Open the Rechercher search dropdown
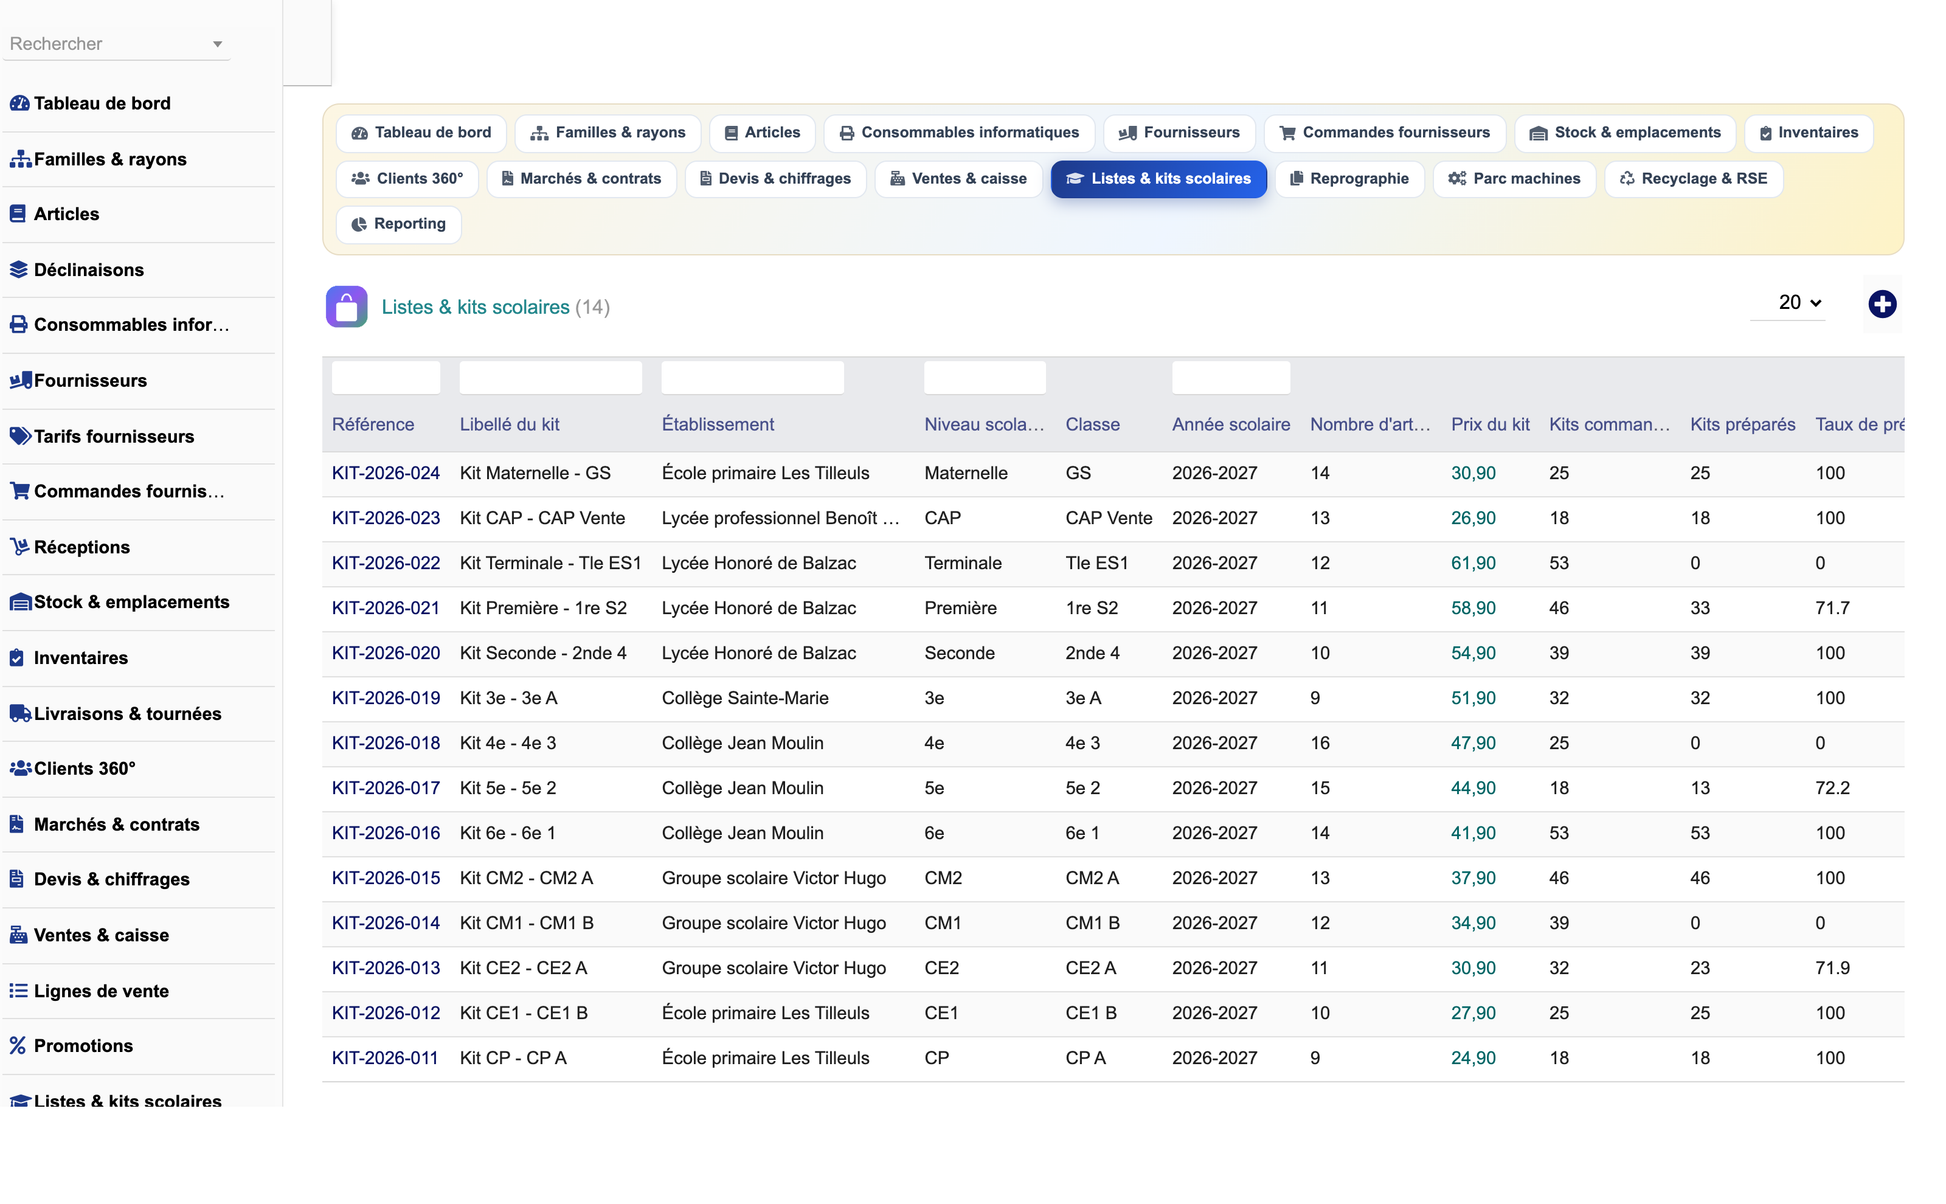The height and width of the screenshot is (1204, 1946). [116, 44]
